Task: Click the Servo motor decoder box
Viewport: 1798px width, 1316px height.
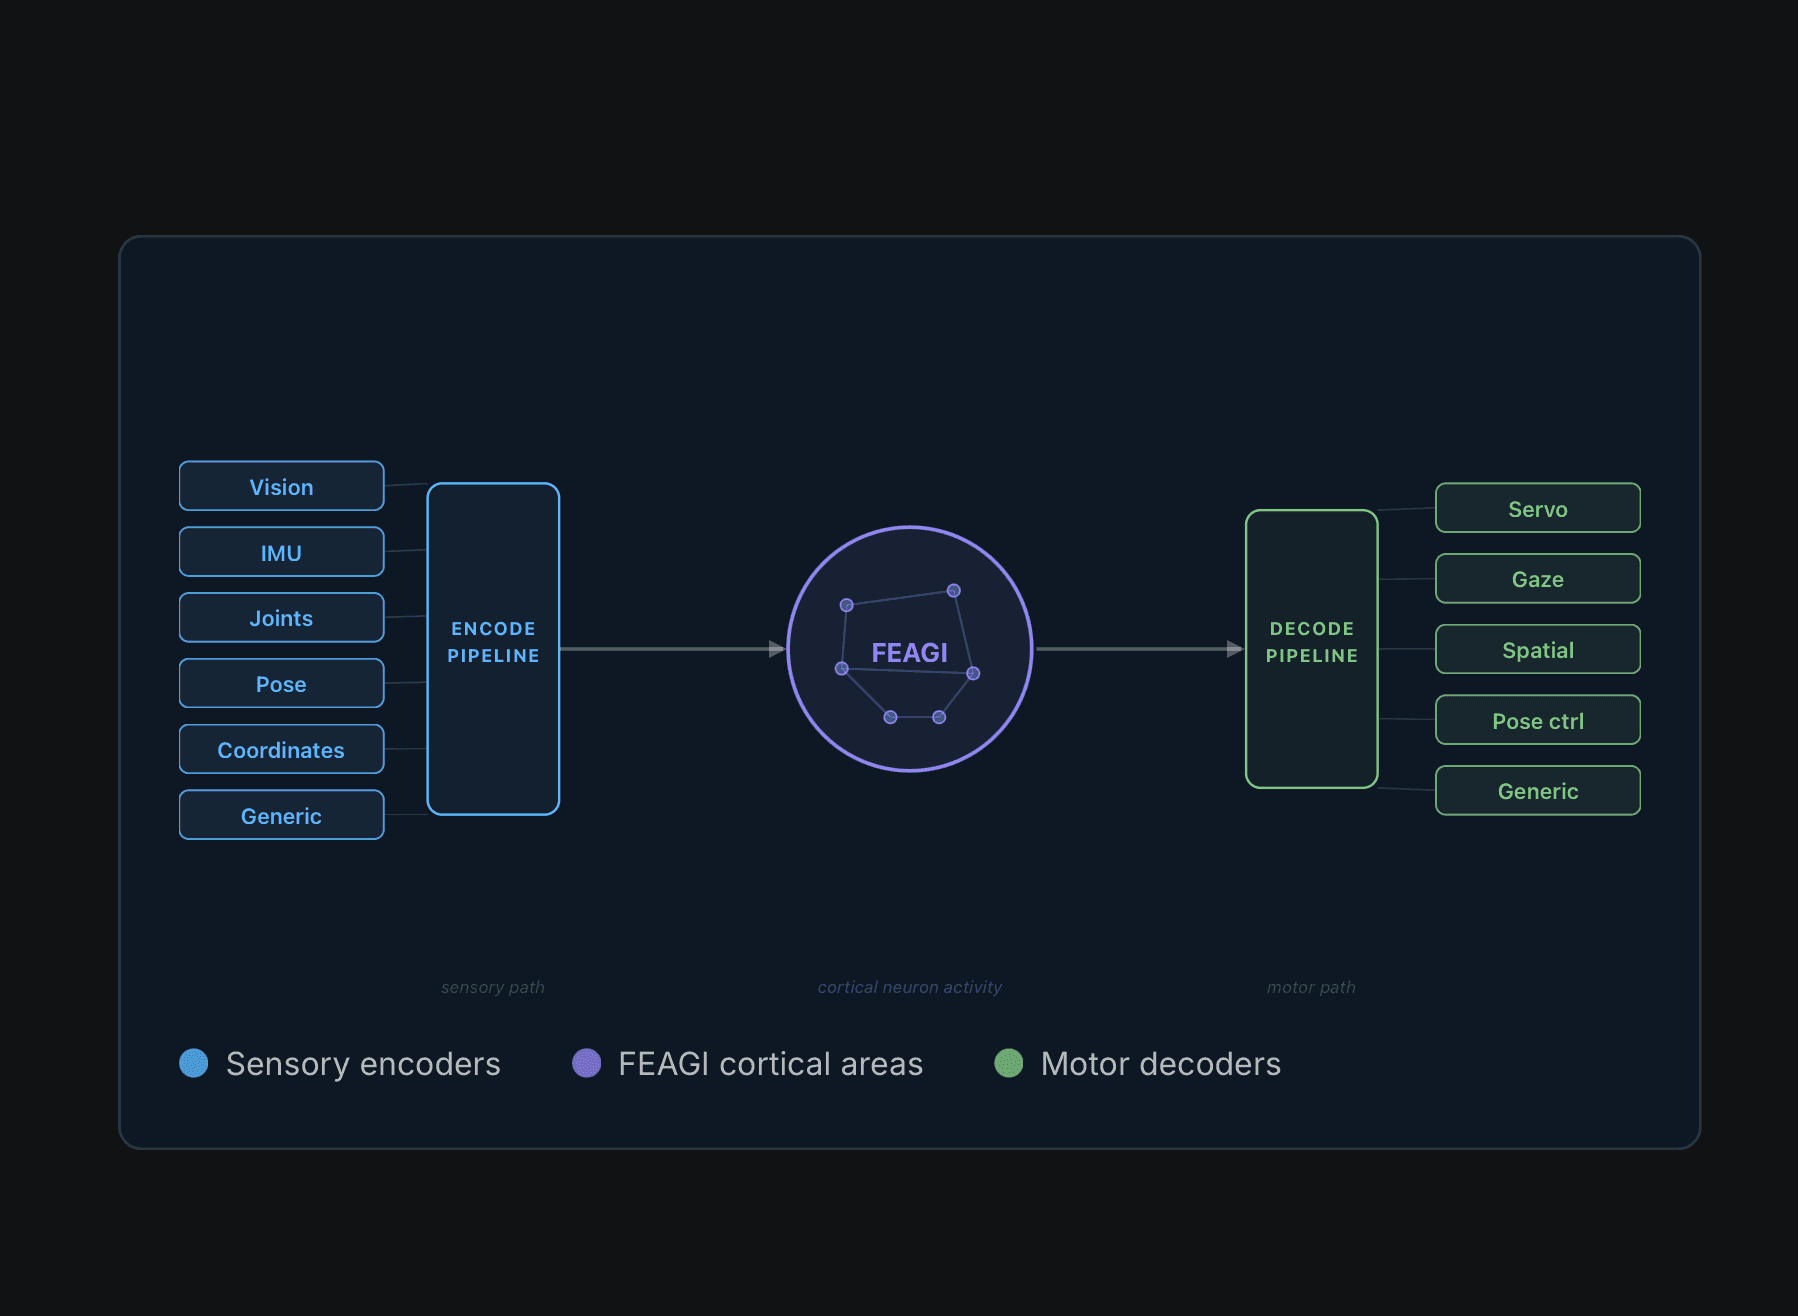Action: (x=1537, y=508)
